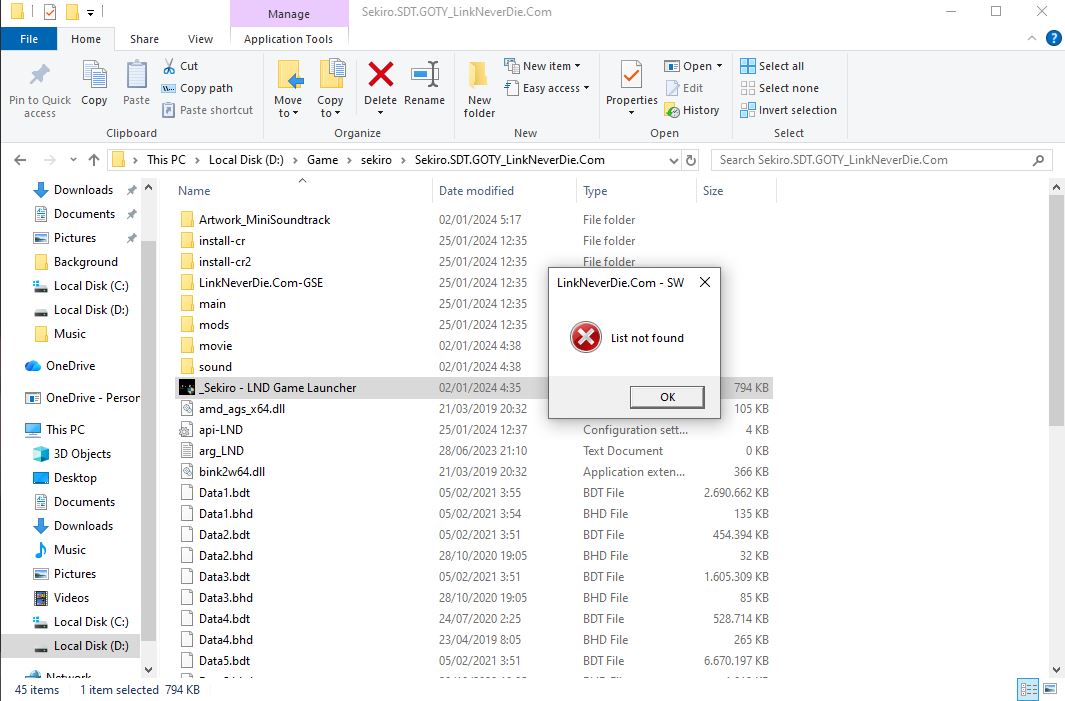Screen dimensions: 1065x701
Task: Click Select none in ribbon
Action: (x=780, y=88)
